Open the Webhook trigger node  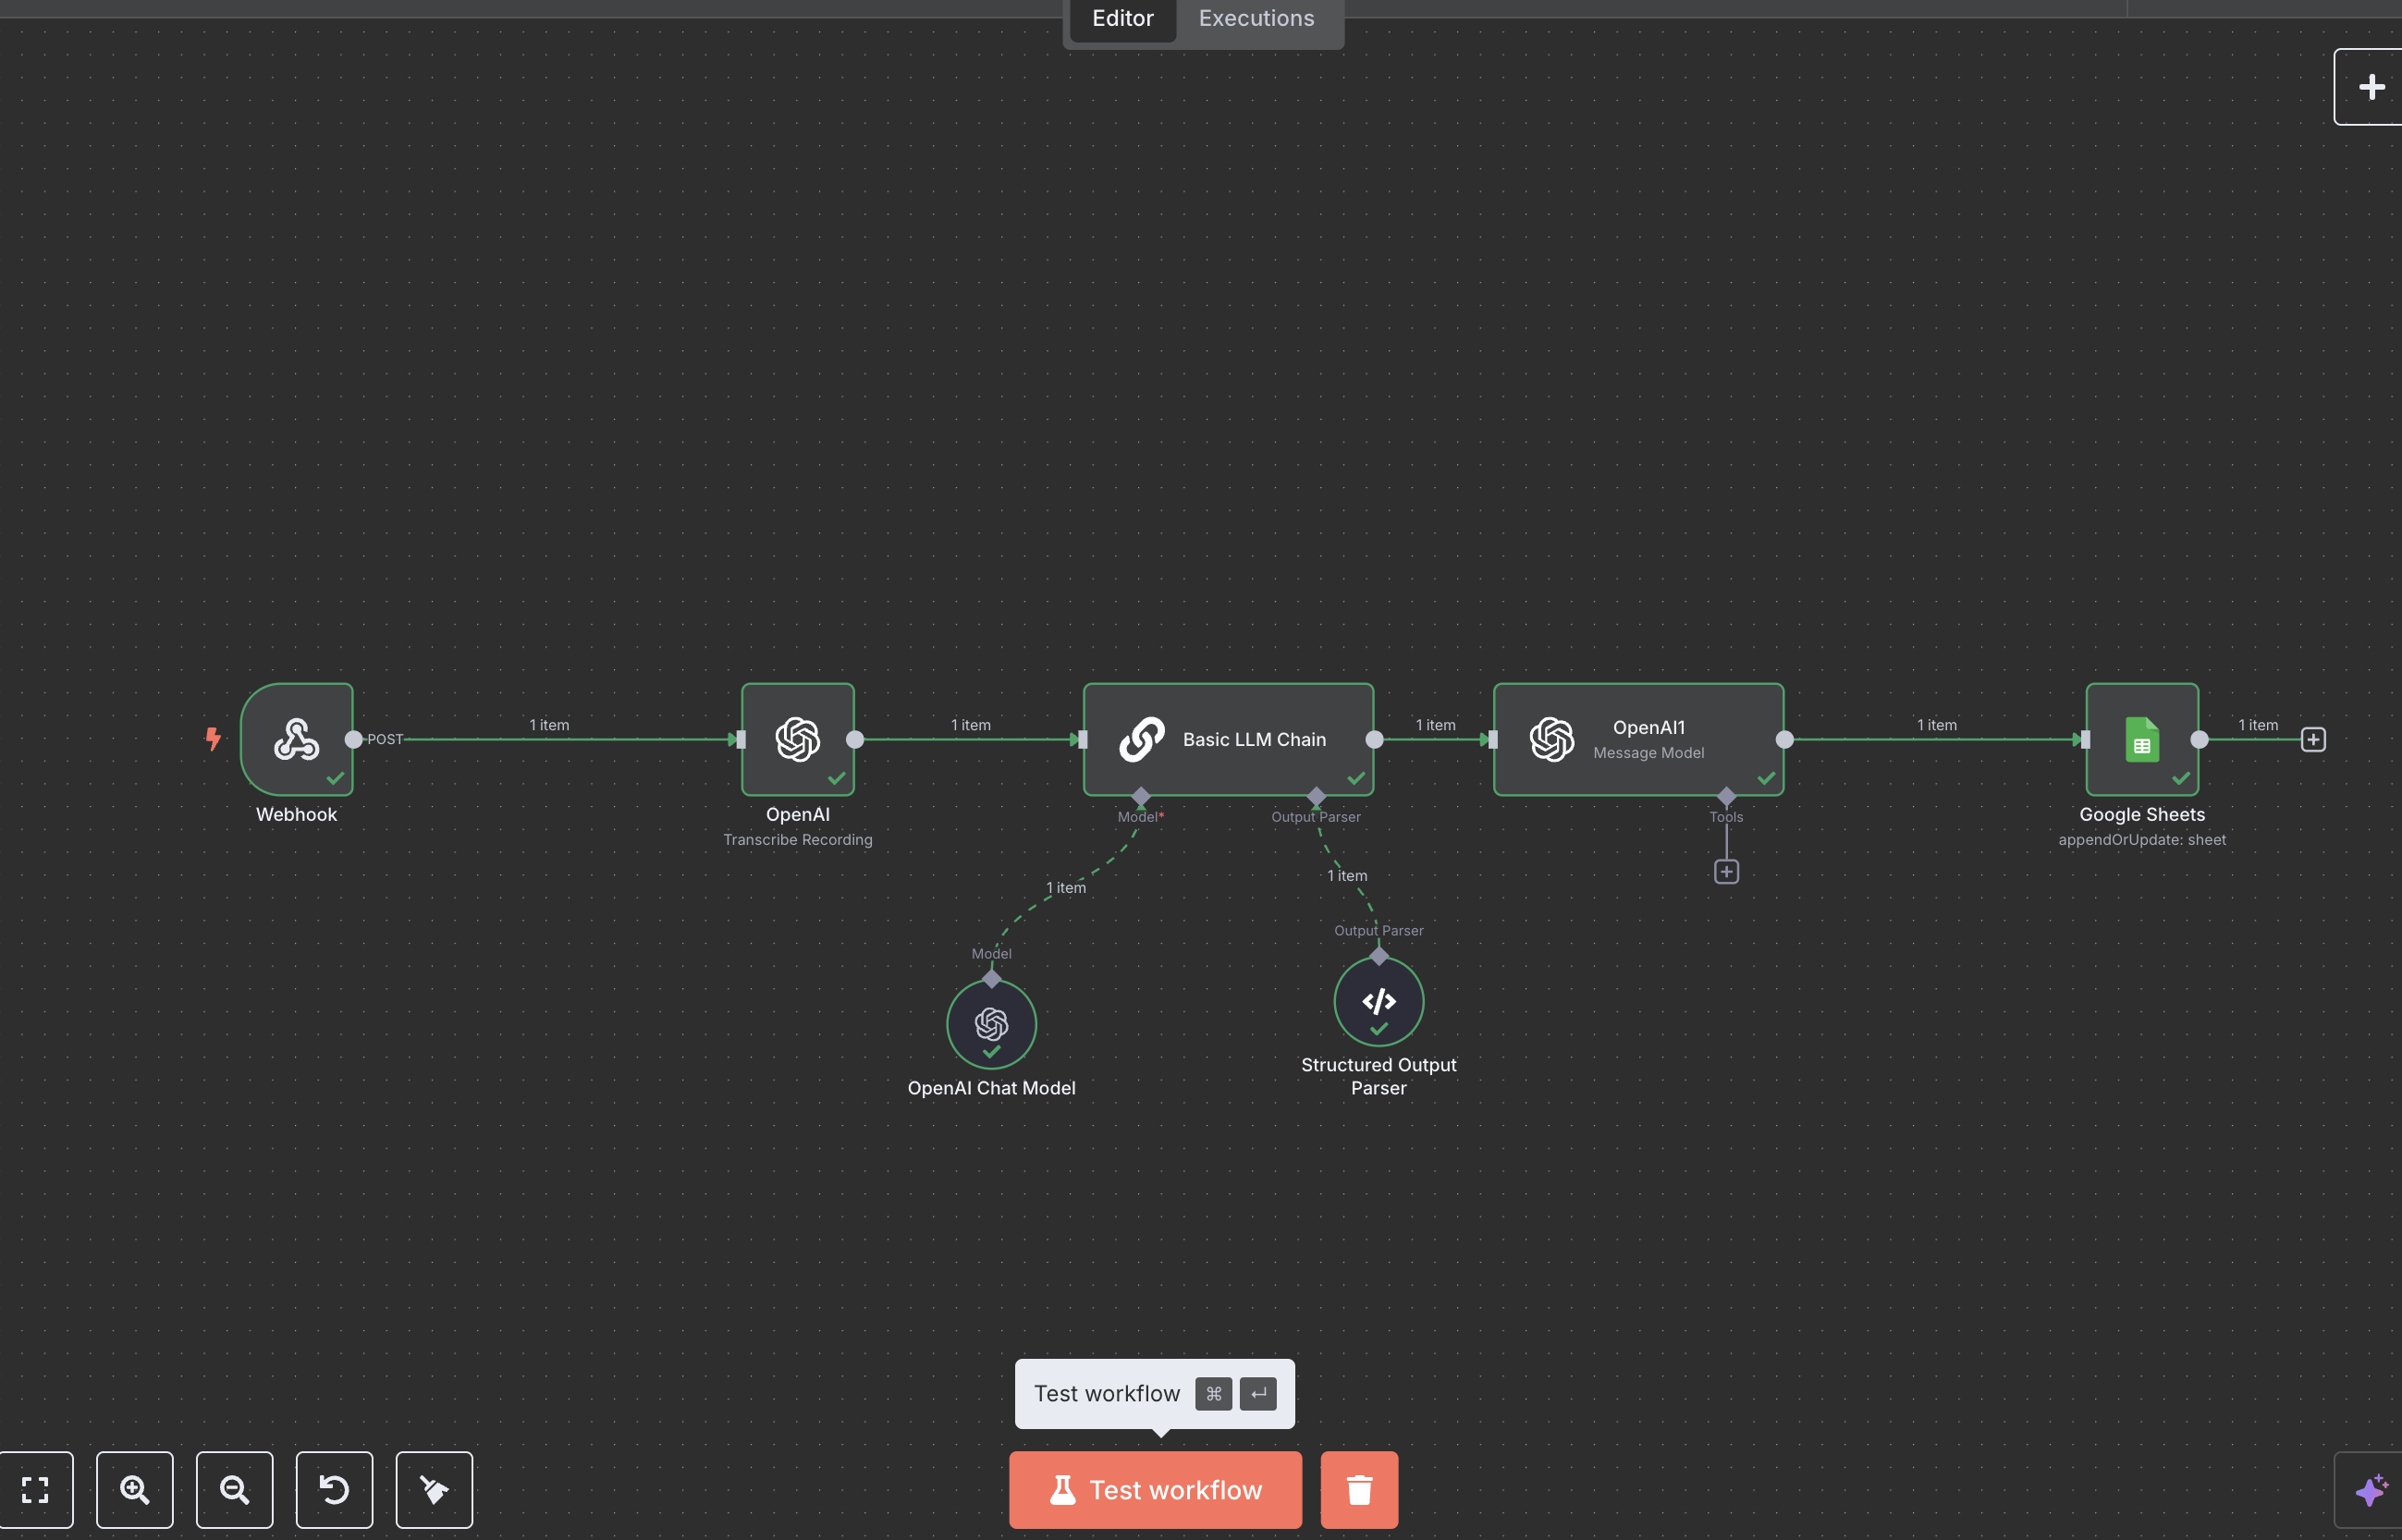tap(296, 739)
